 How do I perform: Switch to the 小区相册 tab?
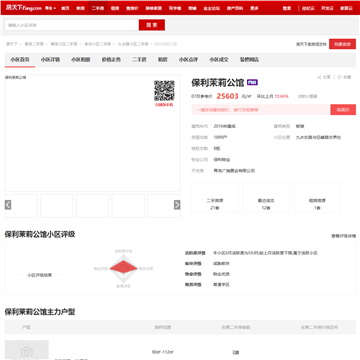point(81,60)
